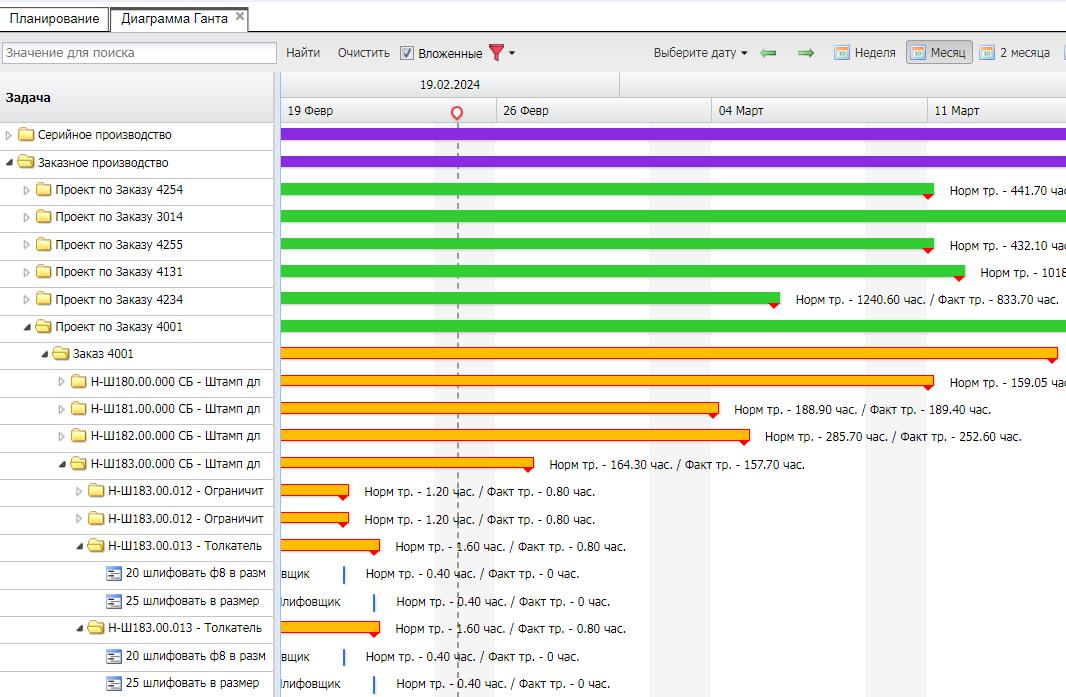Click the orange Заказ 4001 Gantt bar
The width and height of the screenshot is (1066, 697).
coord(669,354)
